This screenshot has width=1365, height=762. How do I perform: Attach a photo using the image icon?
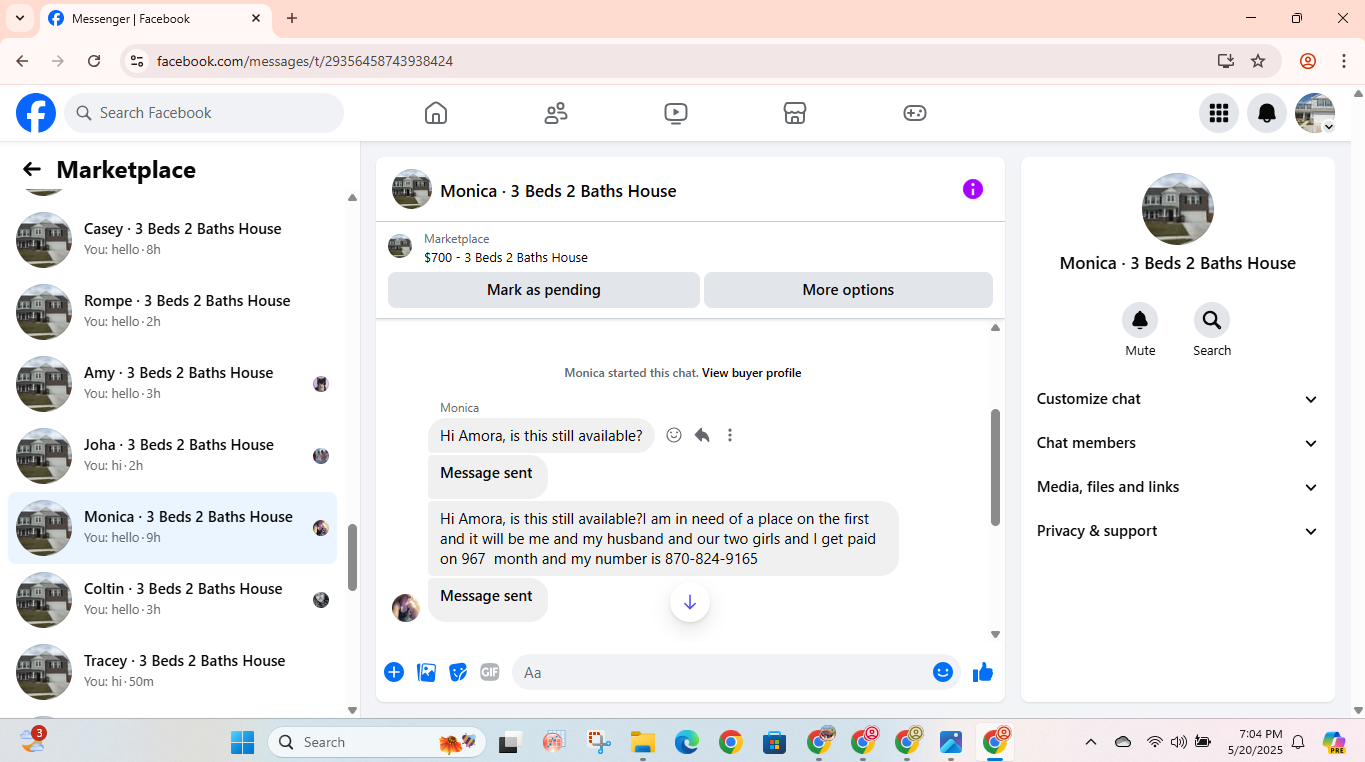tap(427, 672)
